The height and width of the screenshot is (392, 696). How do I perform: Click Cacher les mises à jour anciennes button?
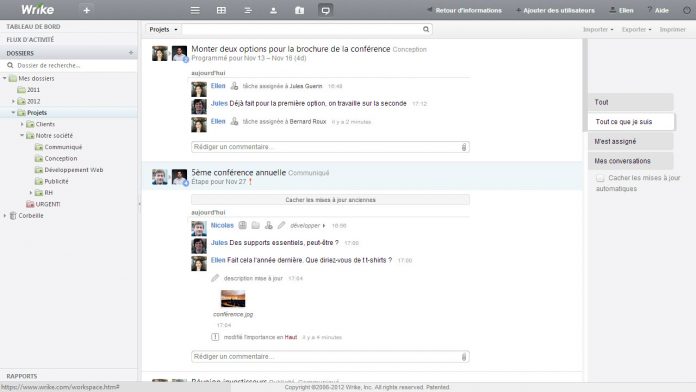click(330, 200)
